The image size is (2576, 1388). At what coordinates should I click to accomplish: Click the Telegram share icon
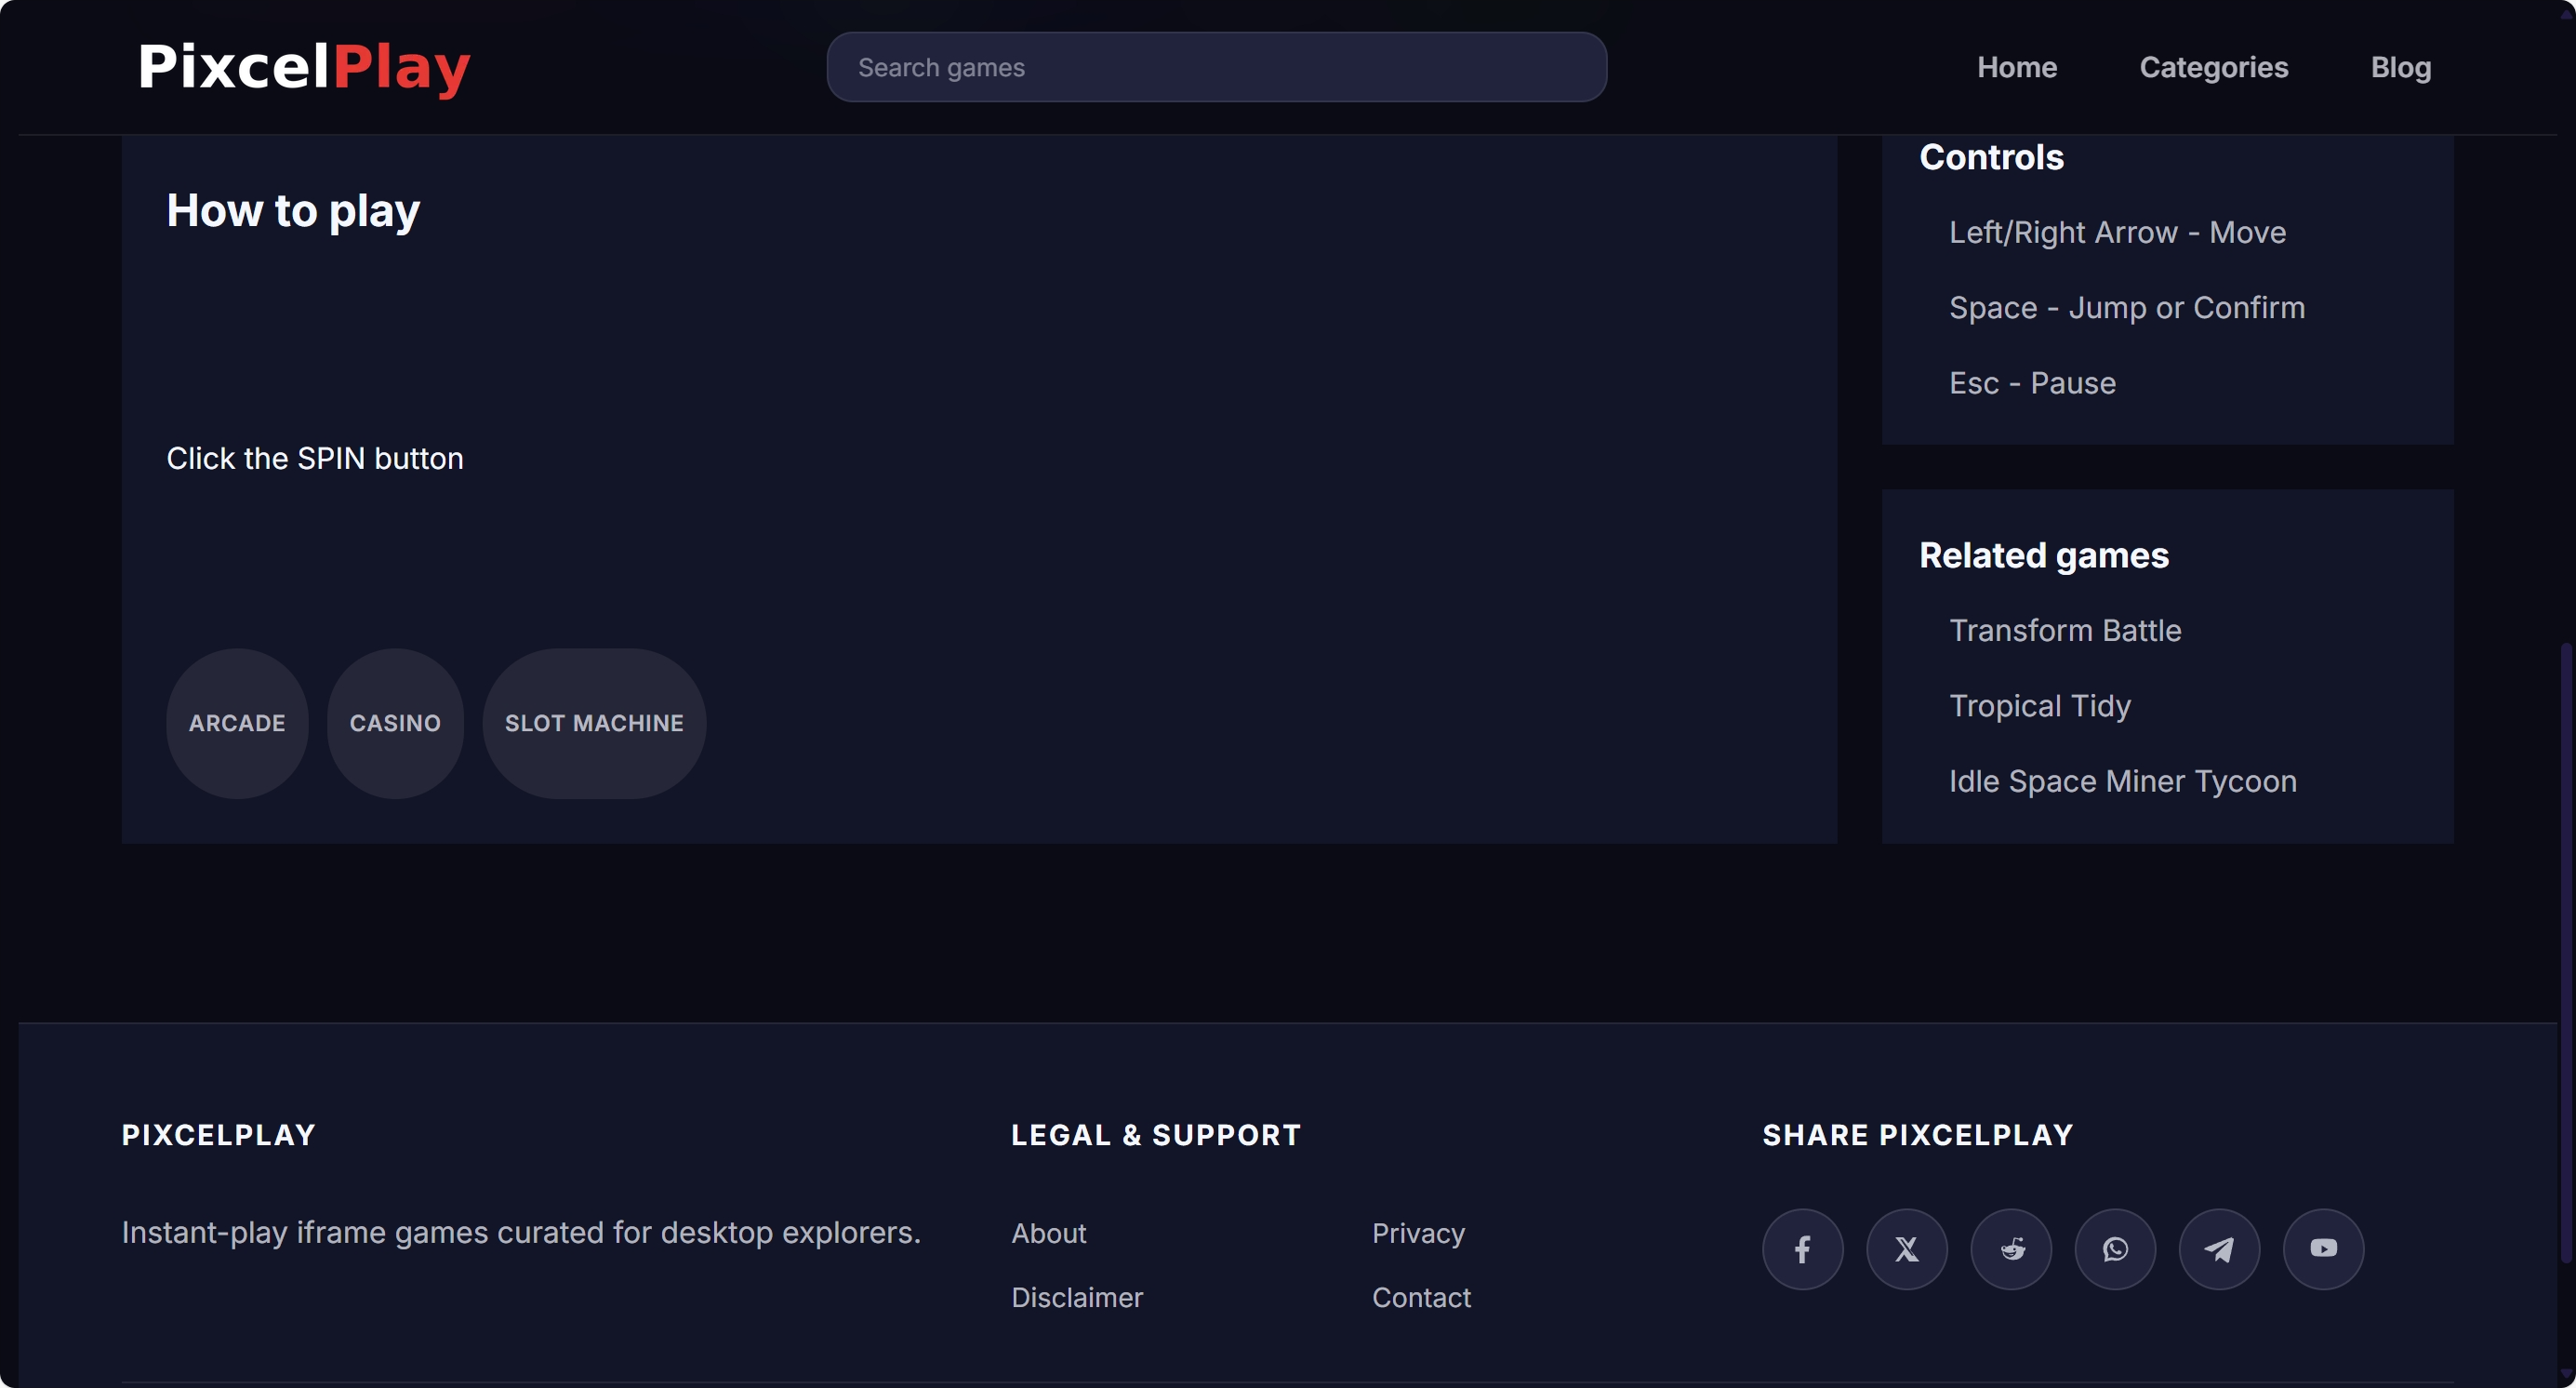pos(2219,1249)
